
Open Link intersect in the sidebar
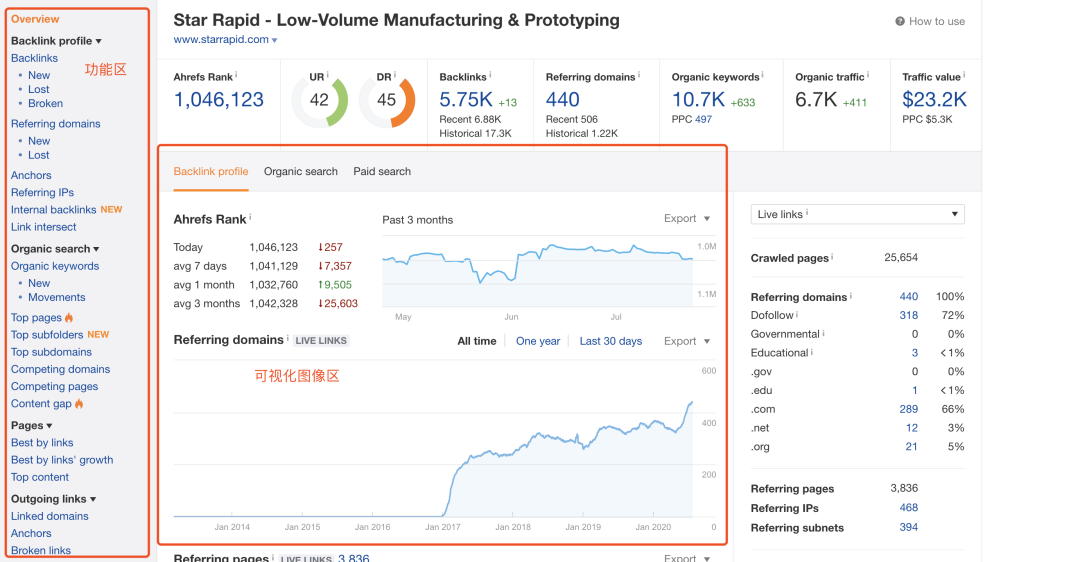43,227
